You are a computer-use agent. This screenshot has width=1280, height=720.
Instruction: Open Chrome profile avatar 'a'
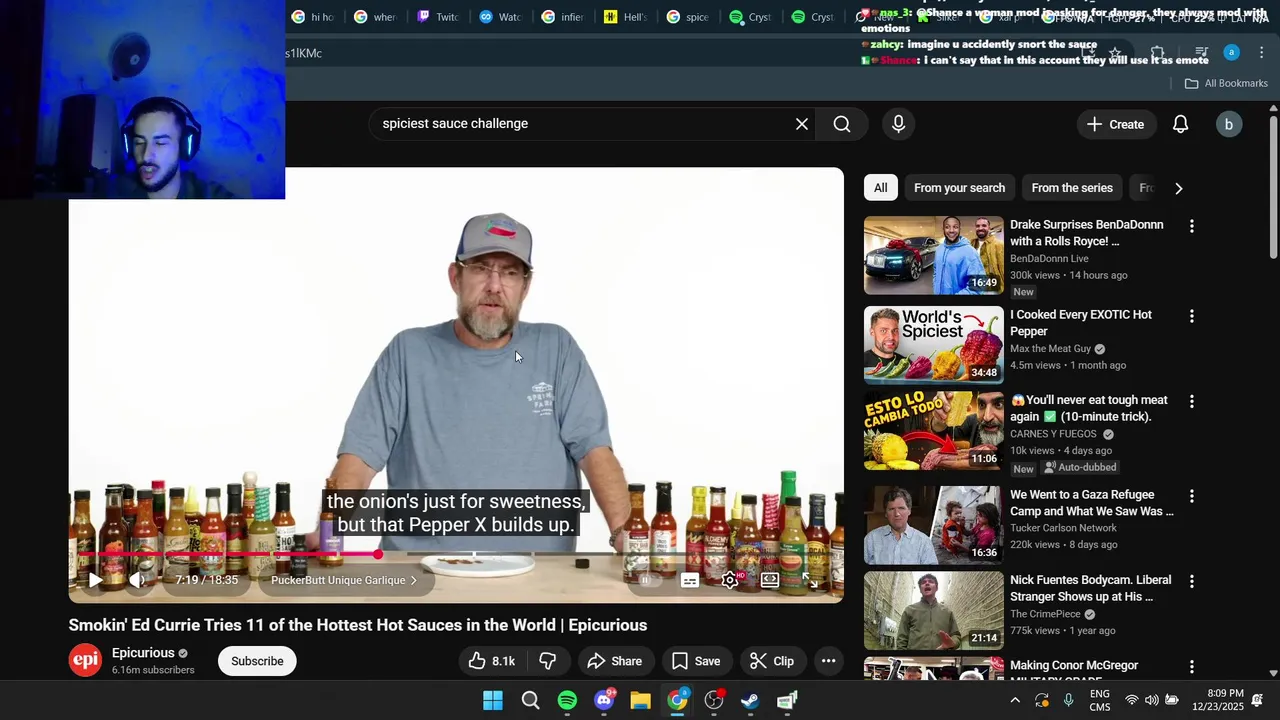point(1232,53)
